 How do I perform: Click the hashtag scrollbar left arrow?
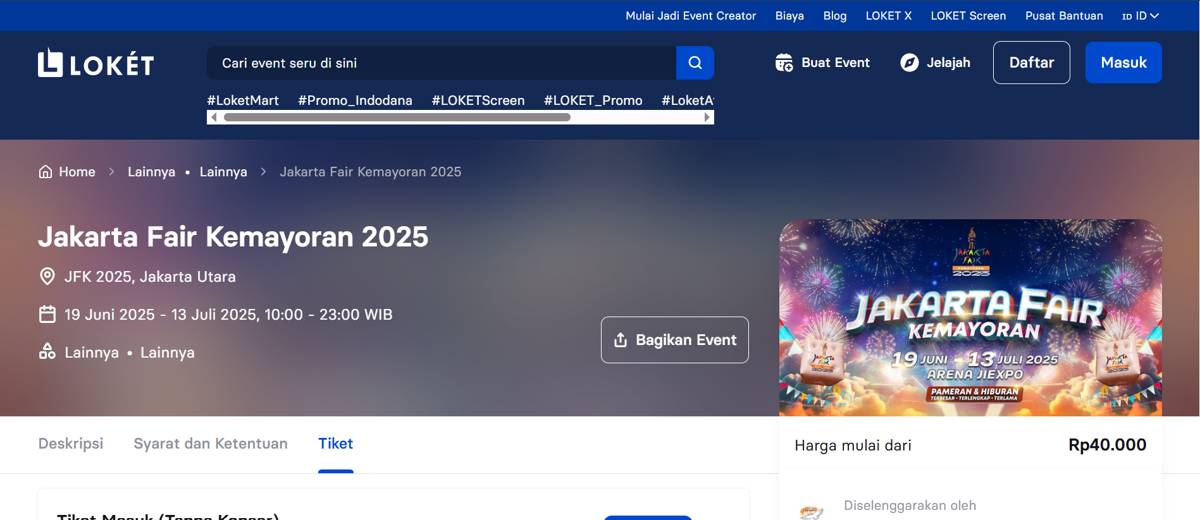(x=213, y=117)
